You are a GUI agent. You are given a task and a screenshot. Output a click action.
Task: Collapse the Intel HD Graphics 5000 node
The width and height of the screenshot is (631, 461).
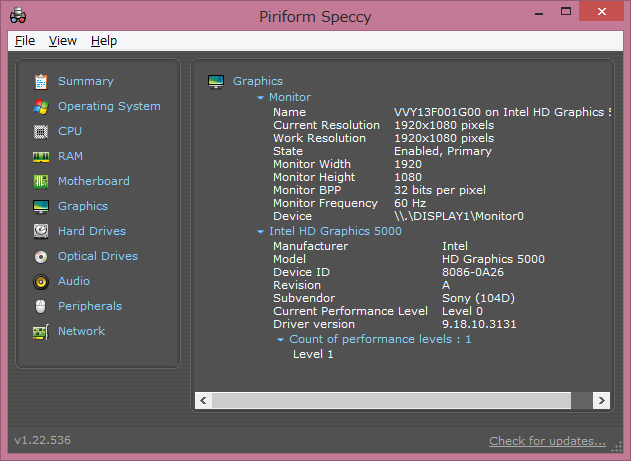(x=260, y=232)
